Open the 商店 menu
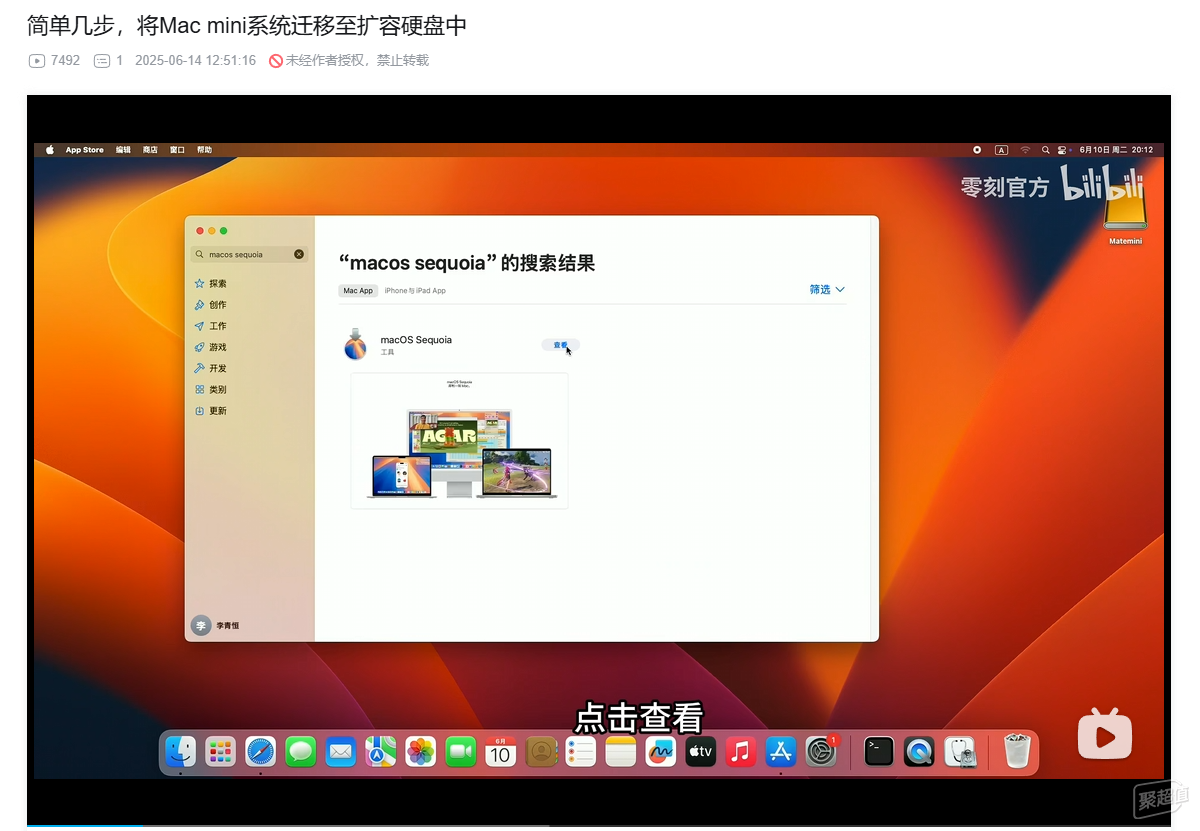This screenshot has height=831, width=1200. [x=150, y=150]
